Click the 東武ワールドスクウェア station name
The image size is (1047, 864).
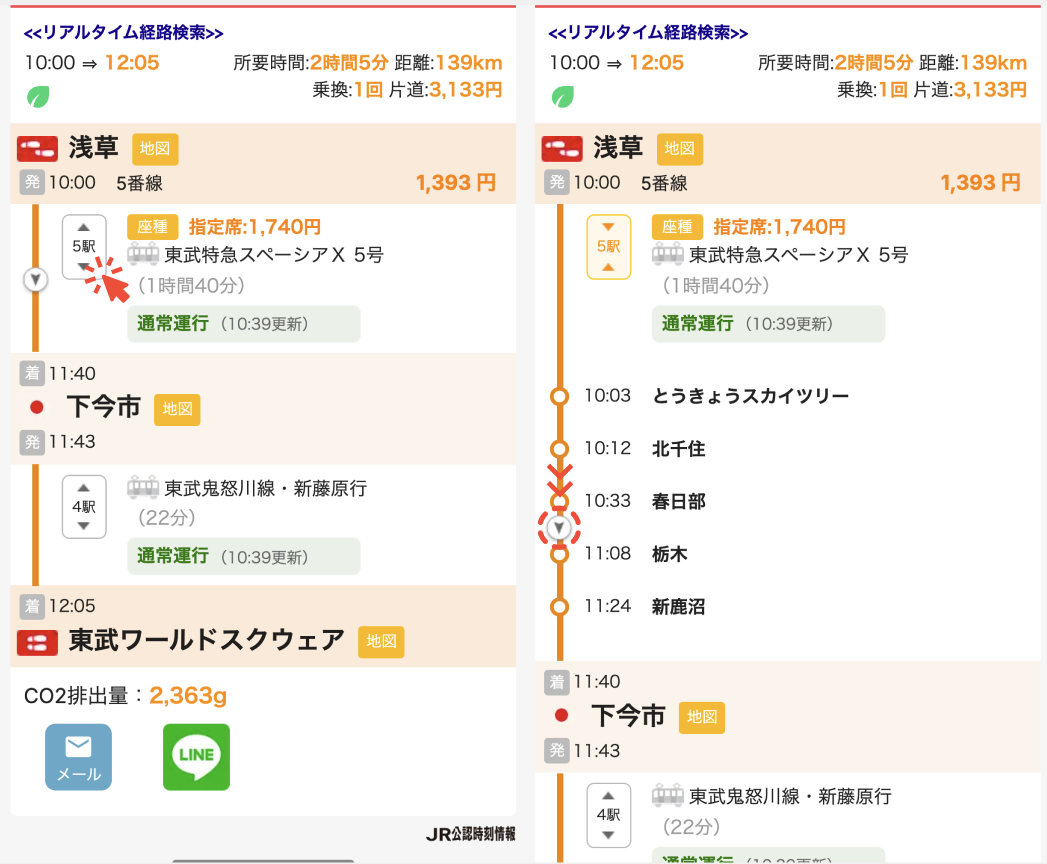206,640
